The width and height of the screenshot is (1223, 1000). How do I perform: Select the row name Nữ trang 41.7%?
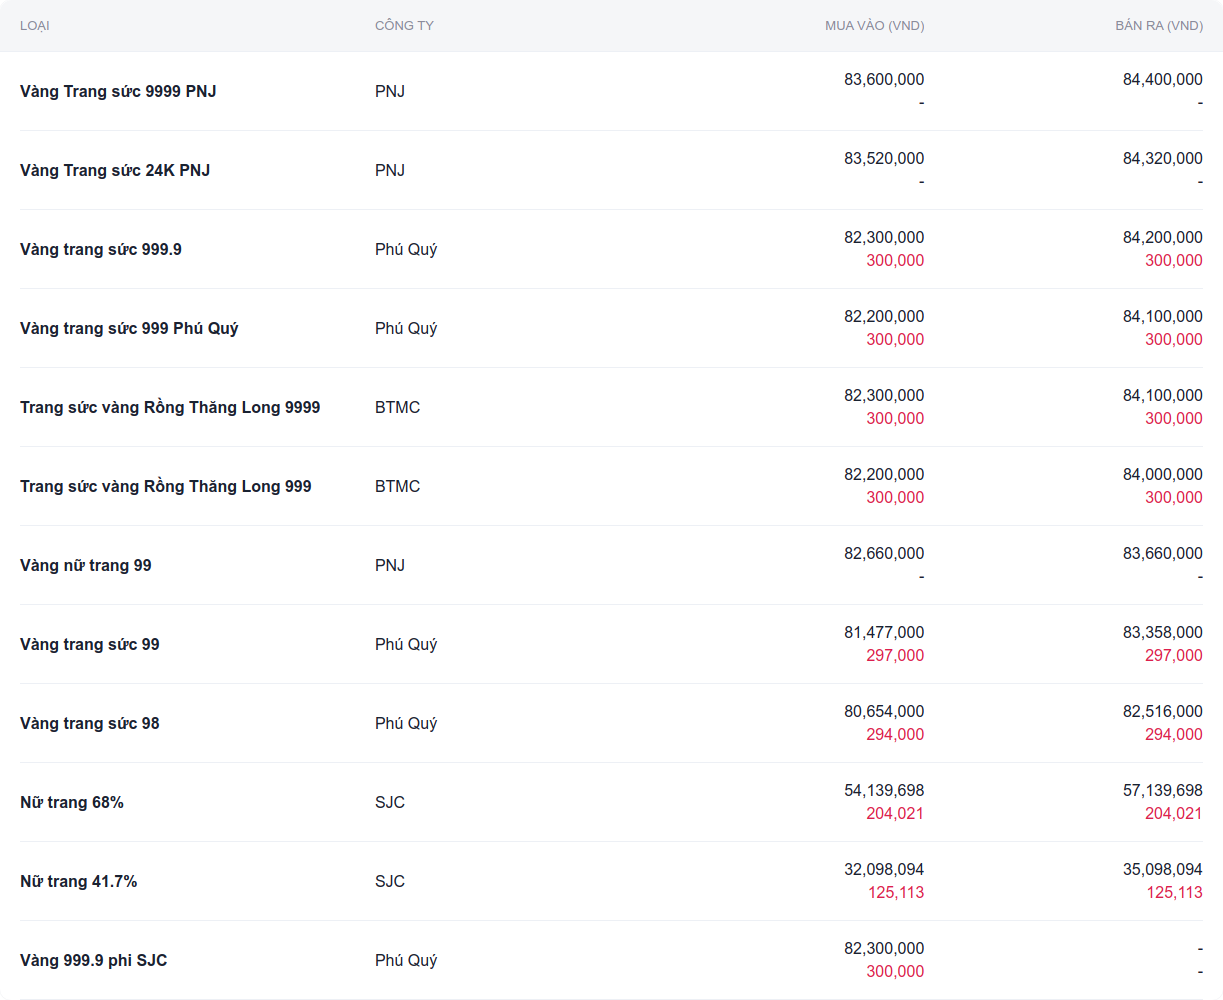pyautogui.click(x=79, y=881)
